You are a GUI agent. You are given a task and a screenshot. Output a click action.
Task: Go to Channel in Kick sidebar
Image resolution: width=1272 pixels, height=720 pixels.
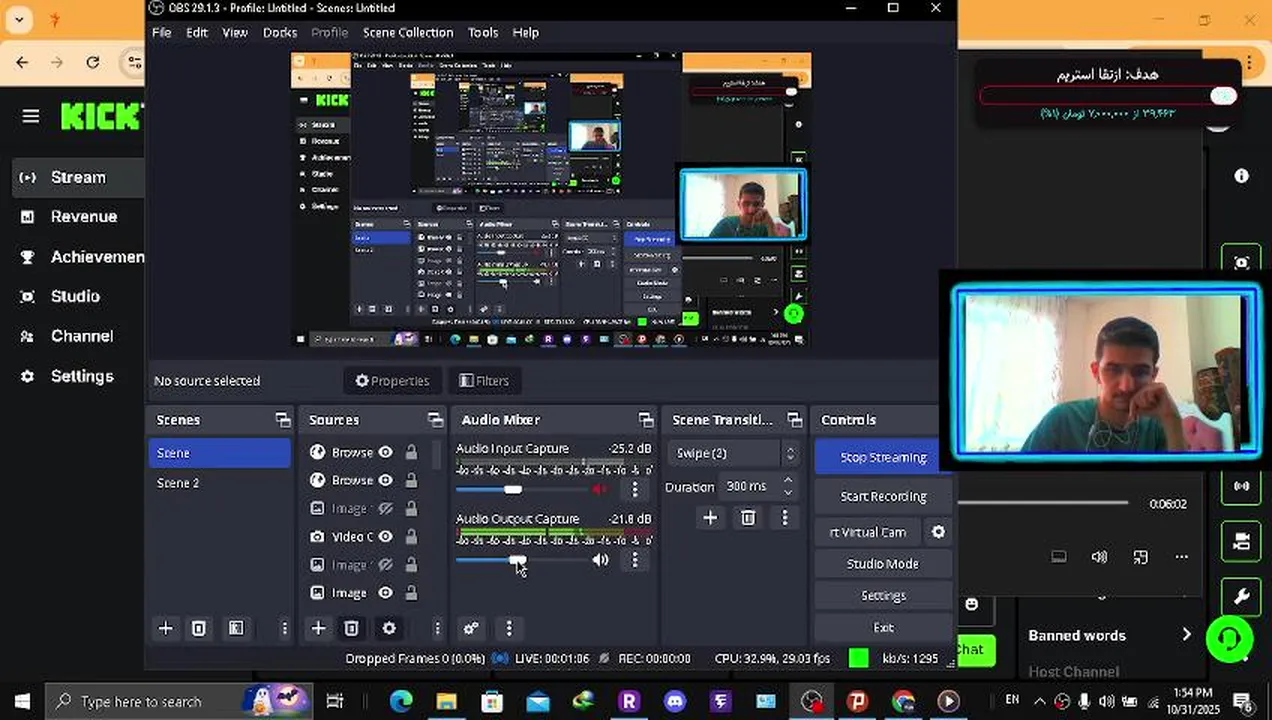pos(82,336)
